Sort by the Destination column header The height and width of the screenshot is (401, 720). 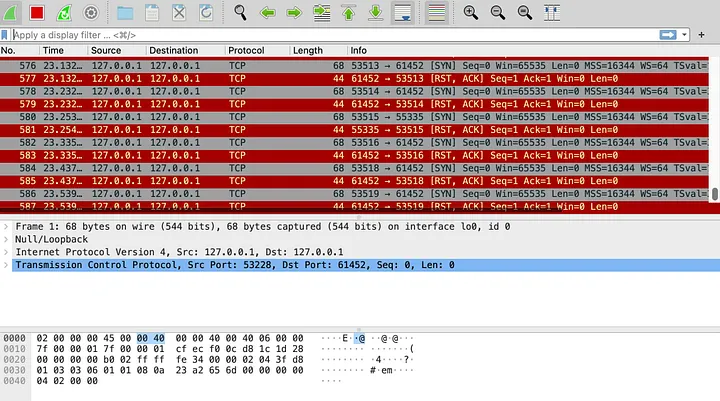coord(174,51)
